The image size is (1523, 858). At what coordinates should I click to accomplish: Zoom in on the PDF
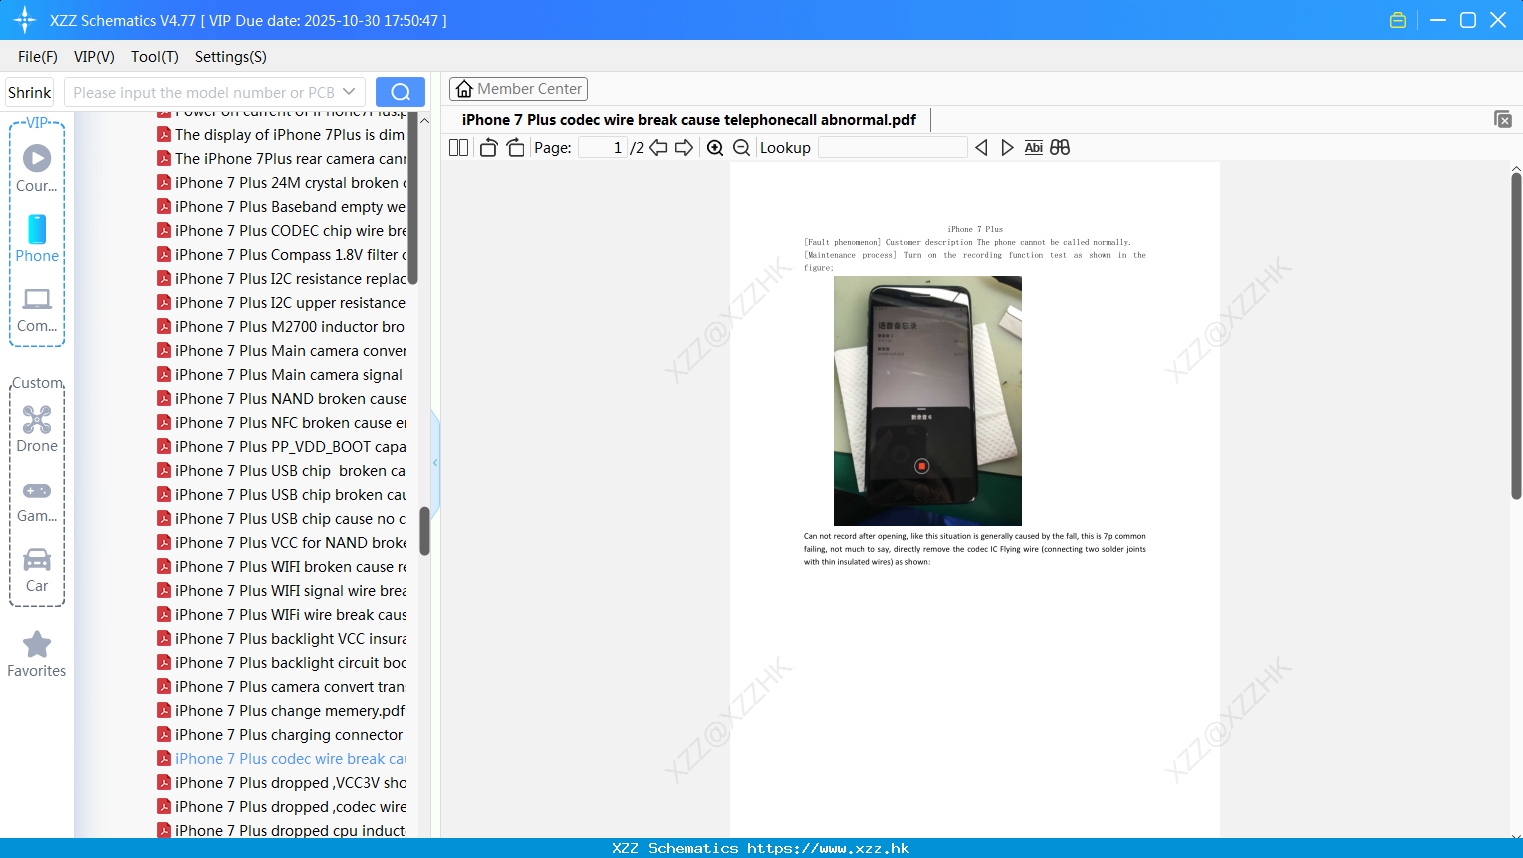tap(715, 148)
